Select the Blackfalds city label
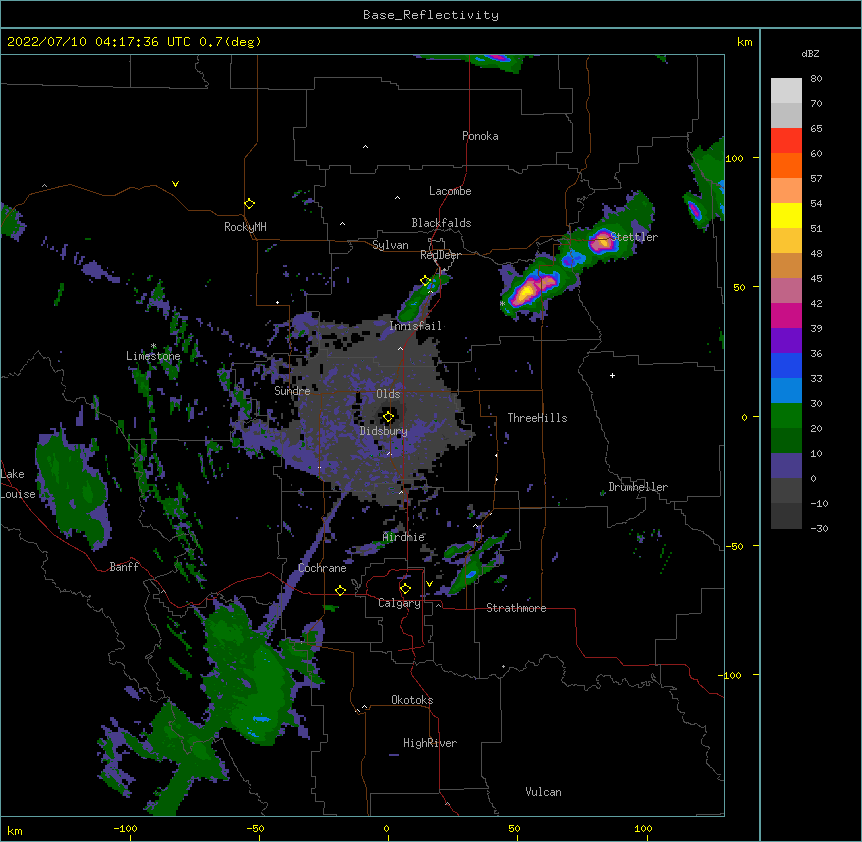Image resolution: width=862 pixels, height=842 pixels. [441, 223]
